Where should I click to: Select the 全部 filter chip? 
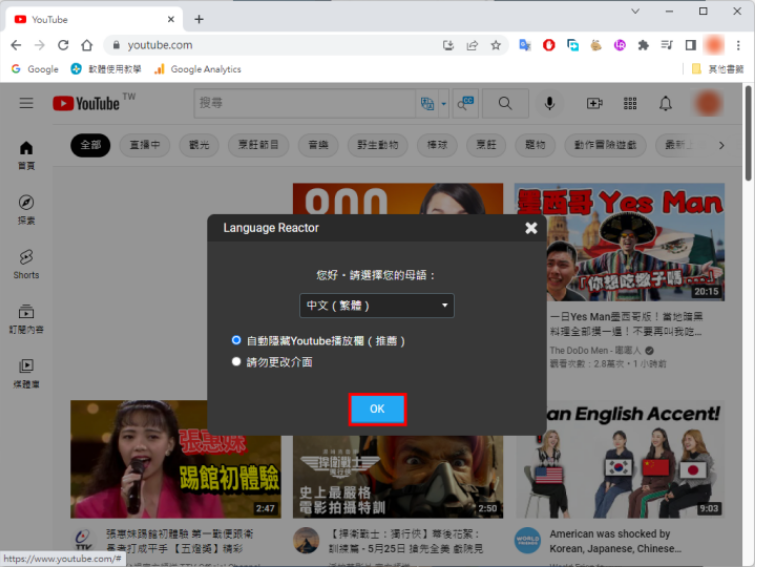[90, 145]
